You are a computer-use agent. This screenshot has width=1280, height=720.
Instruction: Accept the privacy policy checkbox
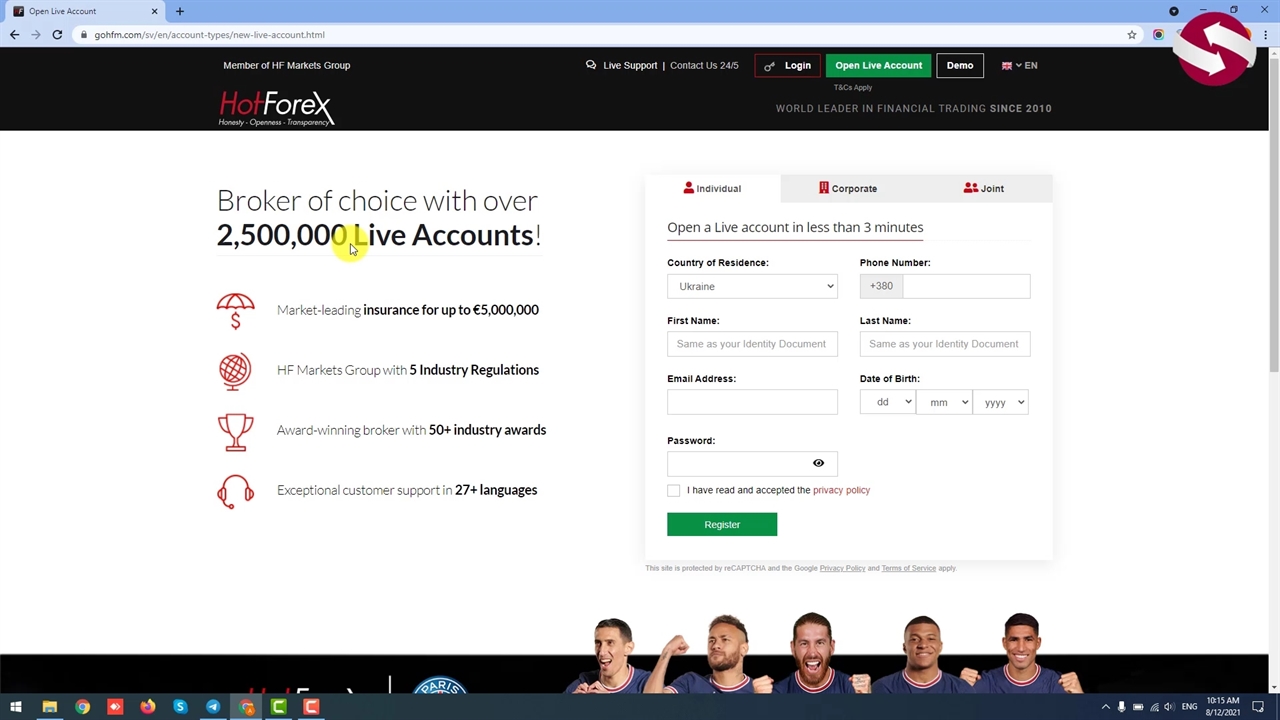pyautogui.click(x=674, y=490)
